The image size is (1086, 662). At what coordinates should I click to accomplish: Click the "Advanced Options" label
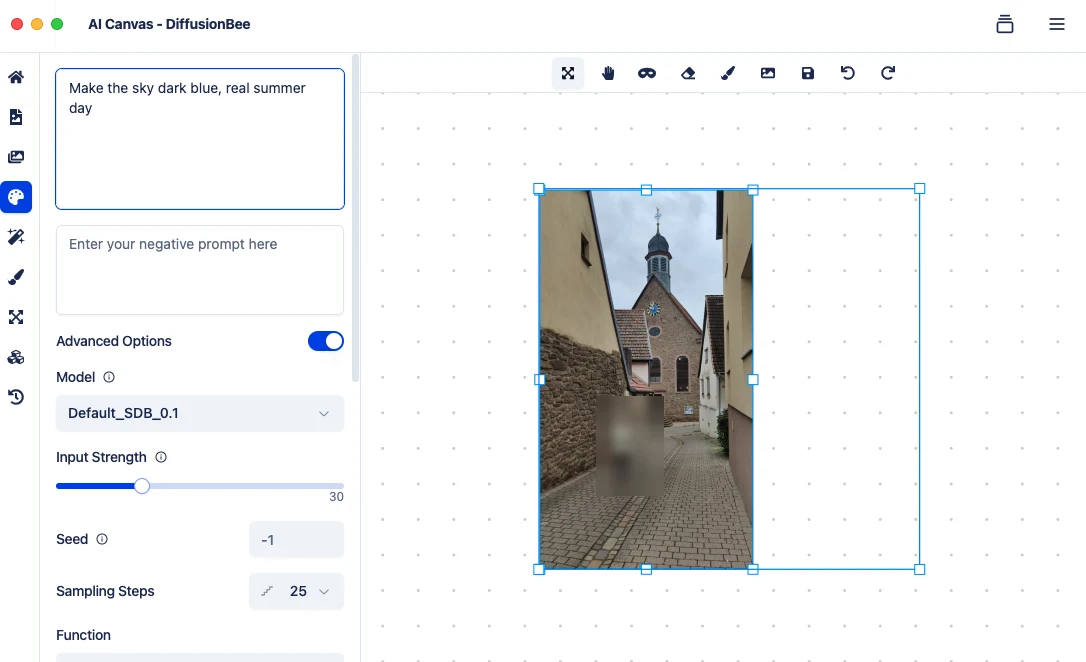coord(114,341)
